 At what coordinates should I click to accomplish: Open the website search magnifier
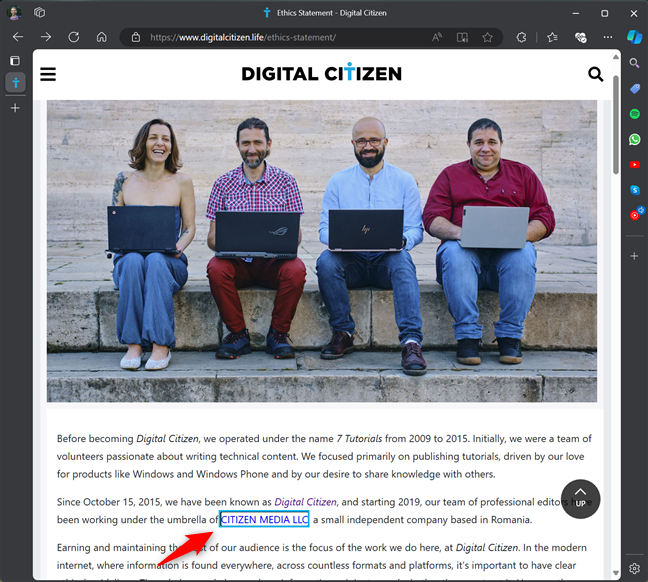(596, 74)
